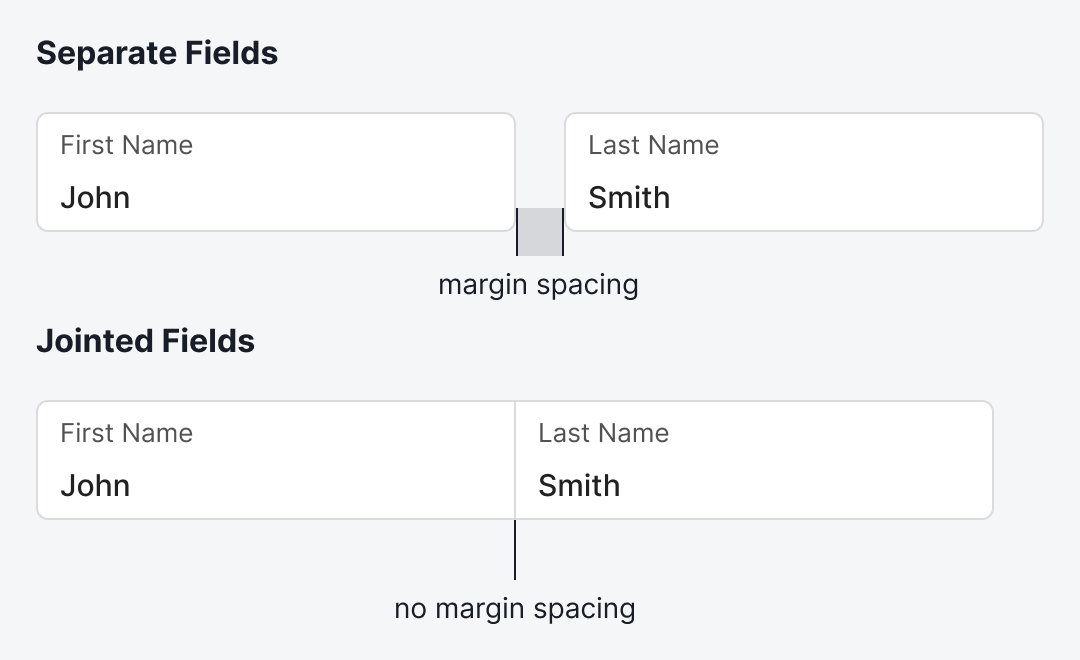Click the 'Separate Fields' heading
The image size is (1080, 660).
[x=157, y=53]
